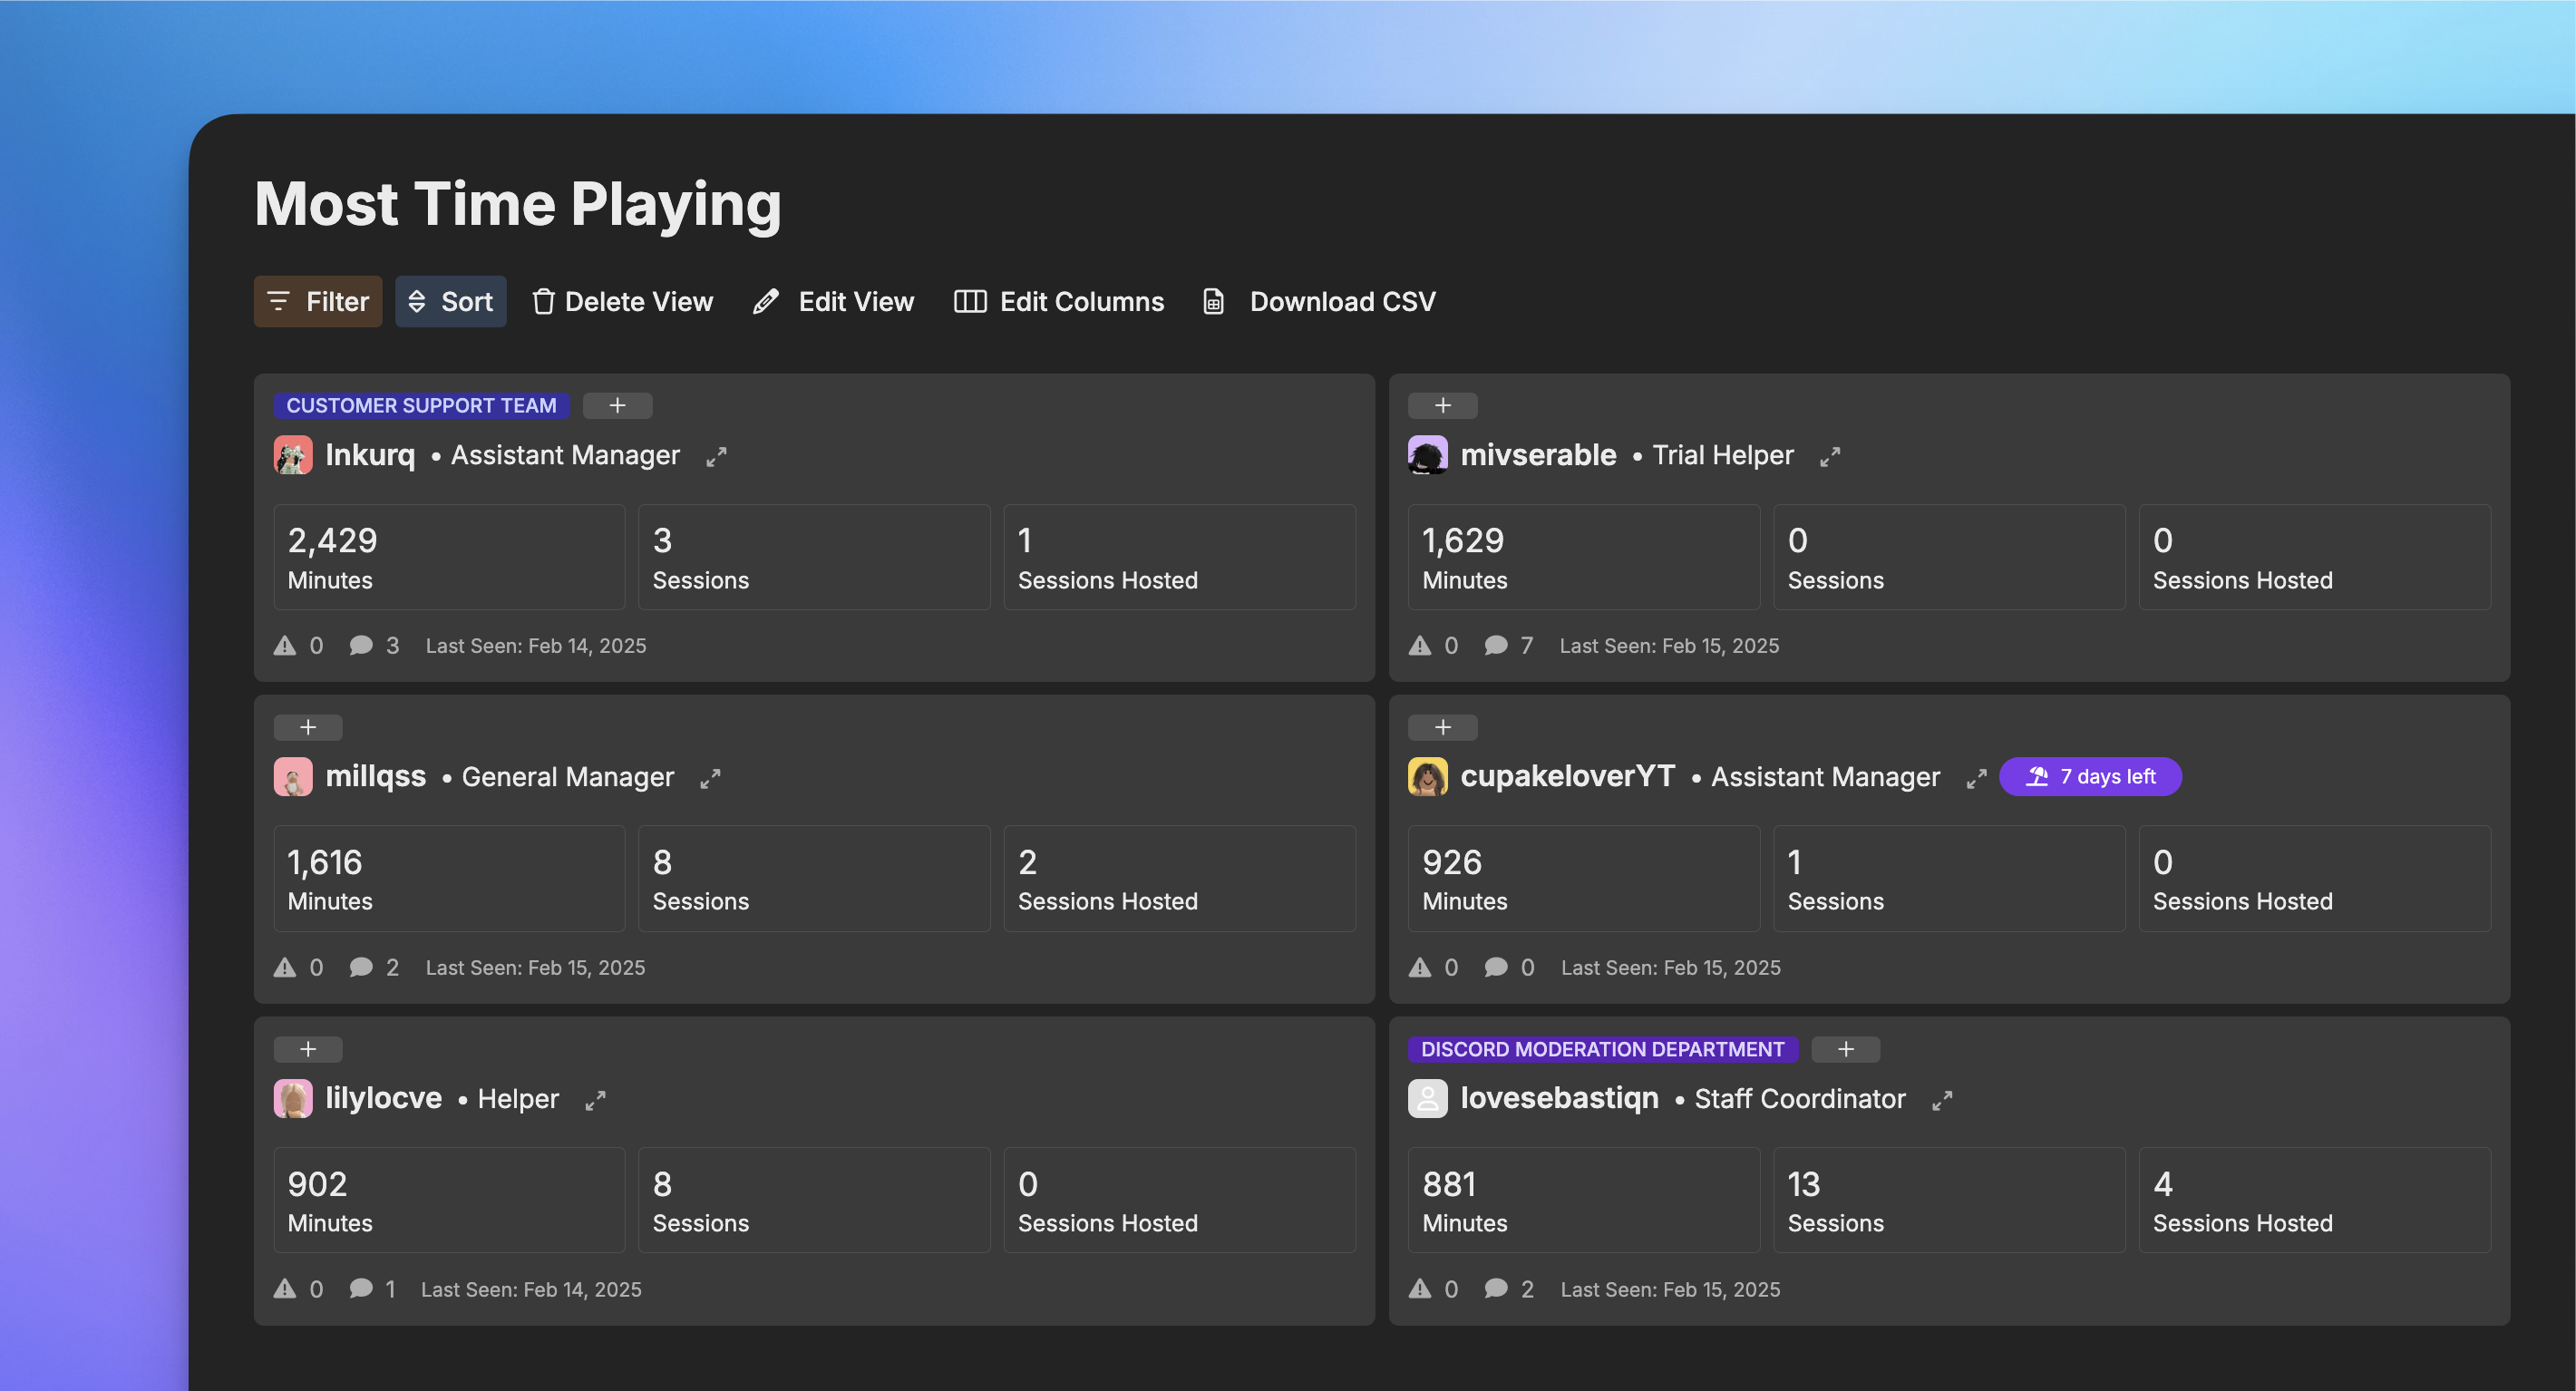Image resolution: width=2576 pixels, height=1391 pixels.
Task: Add tag next to Customer Support Team
Action: [617, 405]
